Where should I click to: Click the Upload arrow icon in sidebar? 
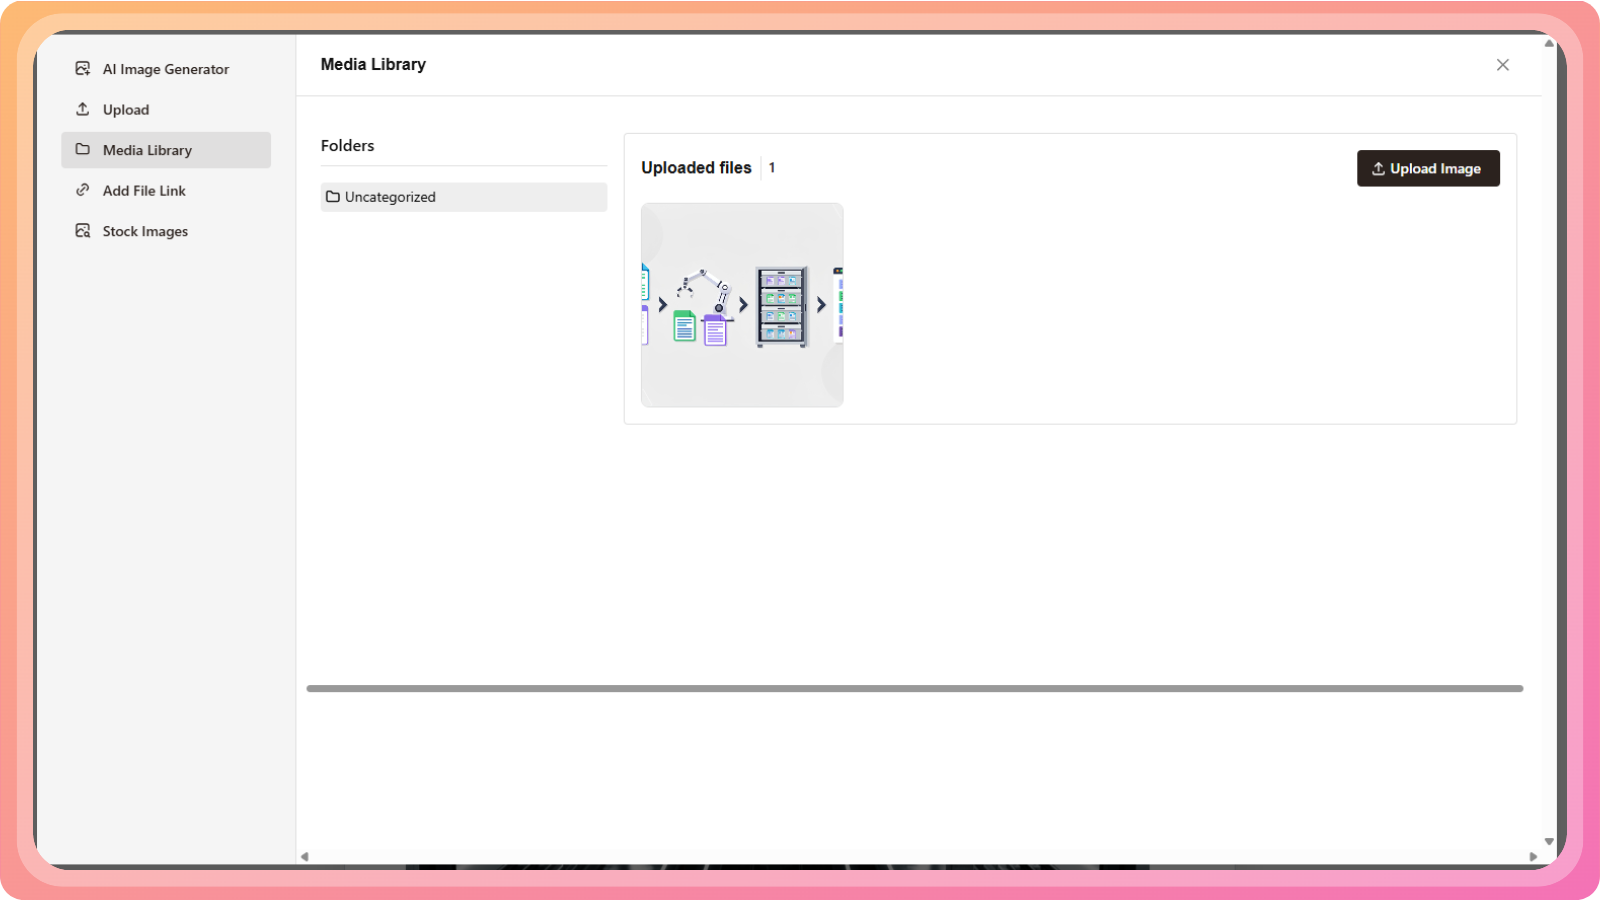83,109
